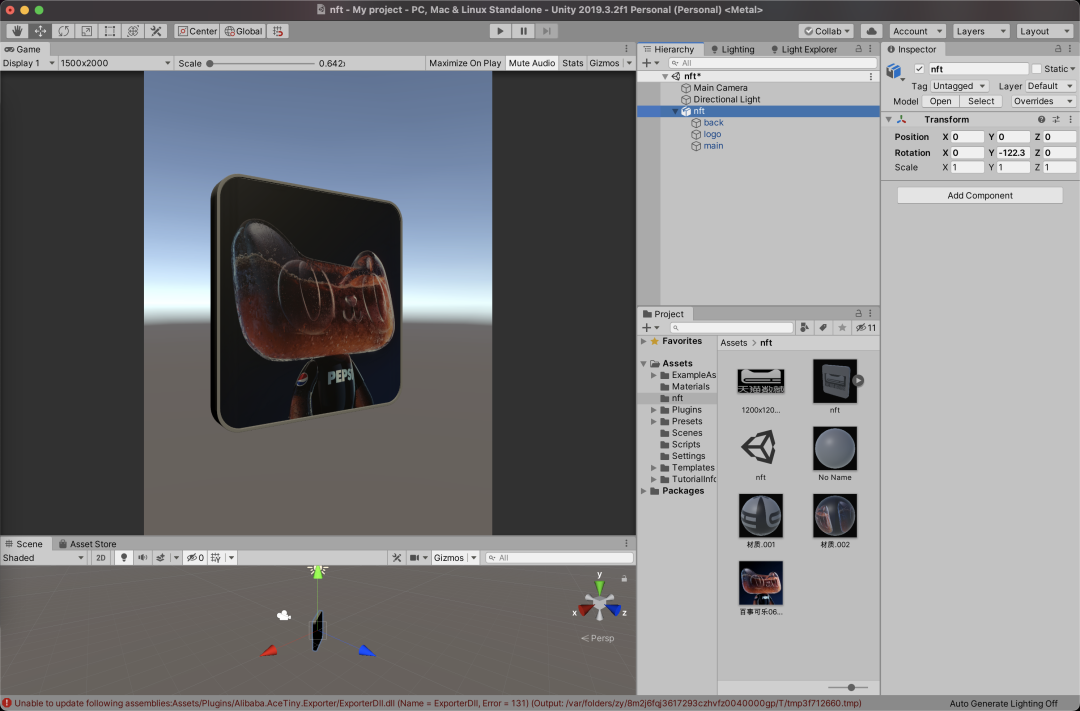
Task: Open the Layout dropdown
Action: (1045, 31)
